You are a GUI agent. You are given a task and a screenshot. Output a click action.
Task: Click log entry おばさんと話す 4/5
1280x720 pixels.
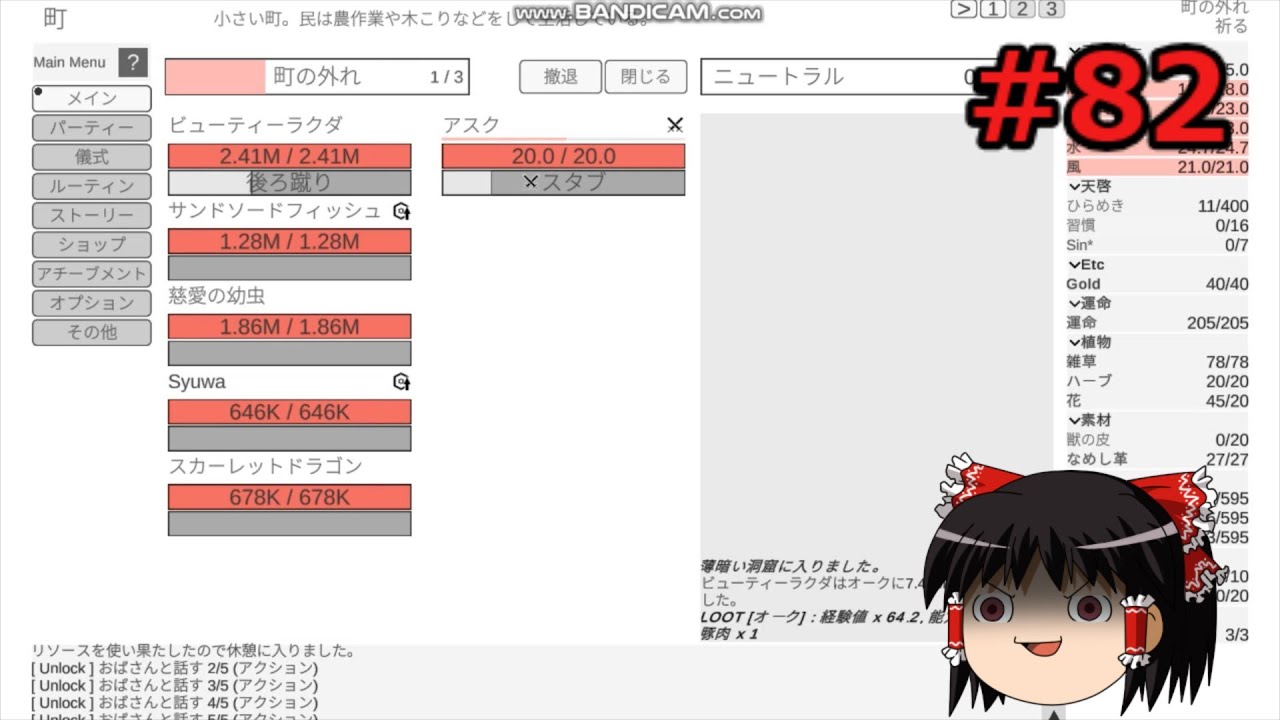click(175, 703)
